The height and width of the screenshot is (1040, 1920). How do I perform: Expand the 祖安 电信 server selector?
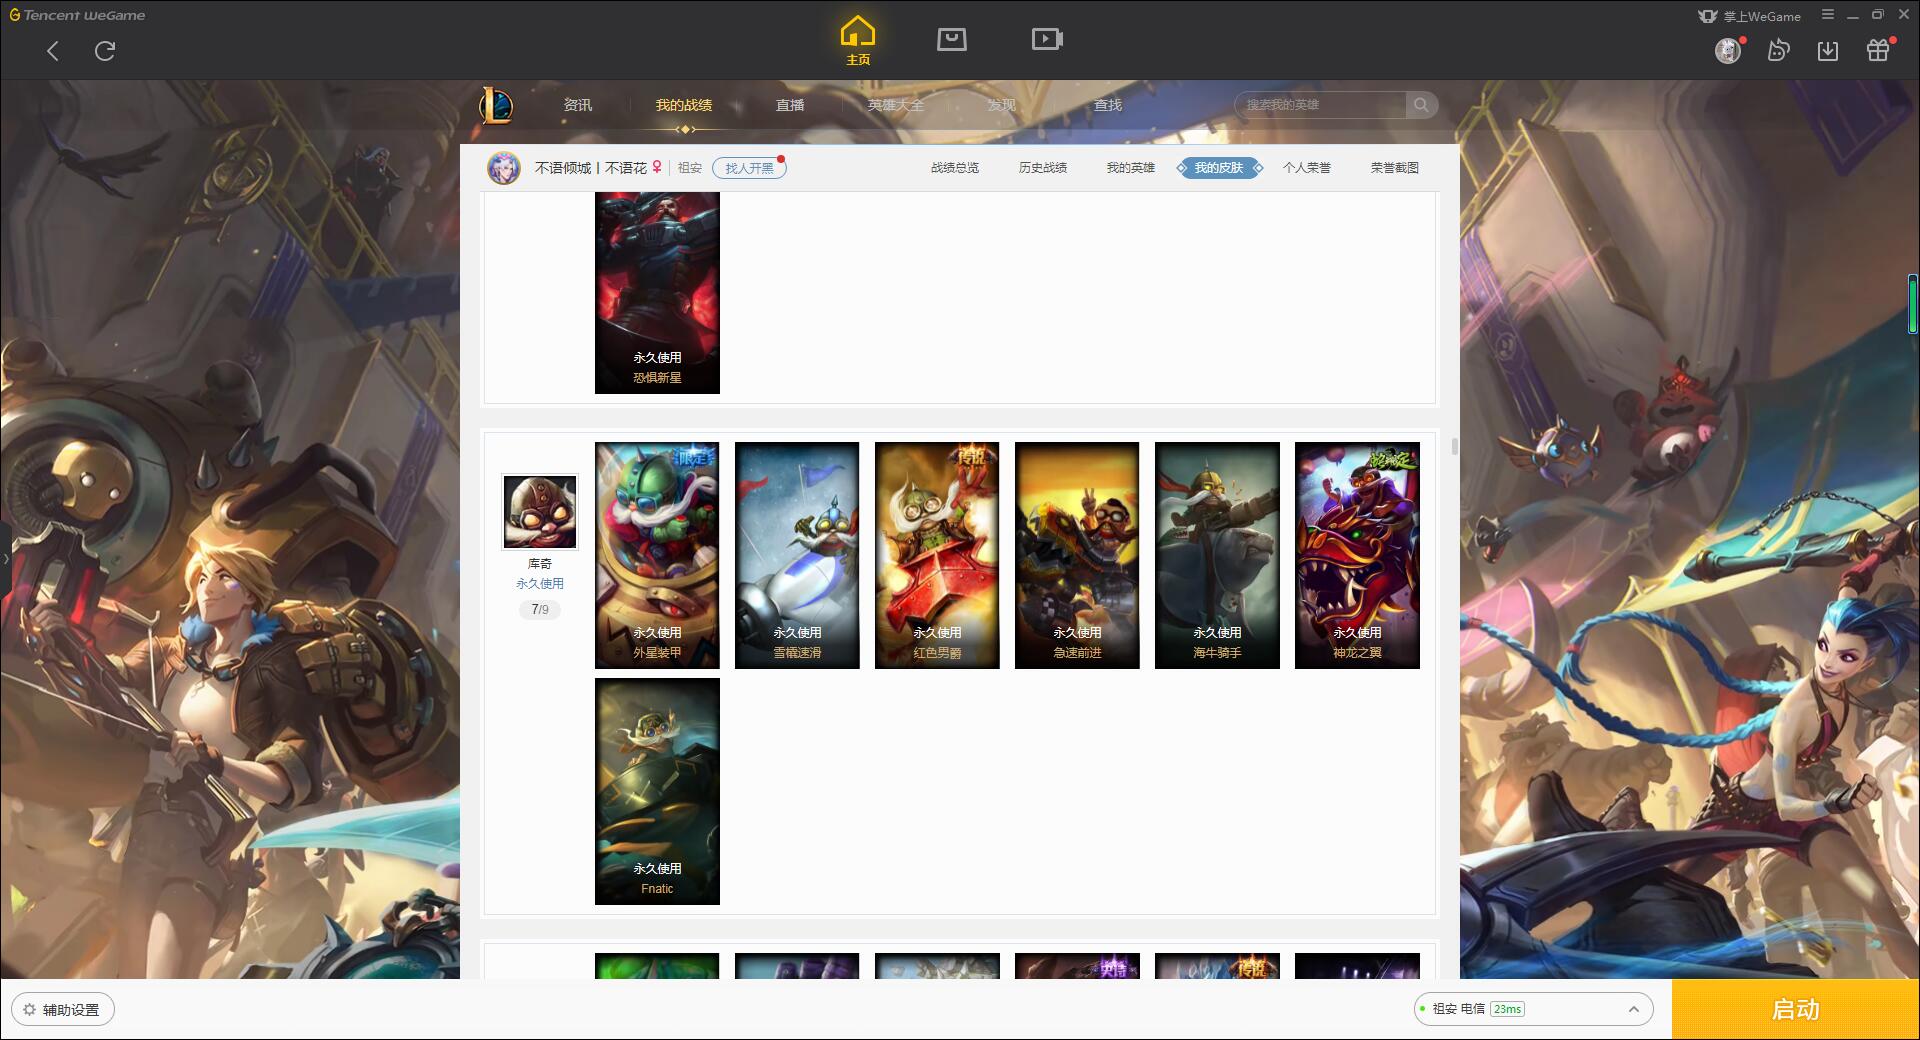tap(1532, 1009)
